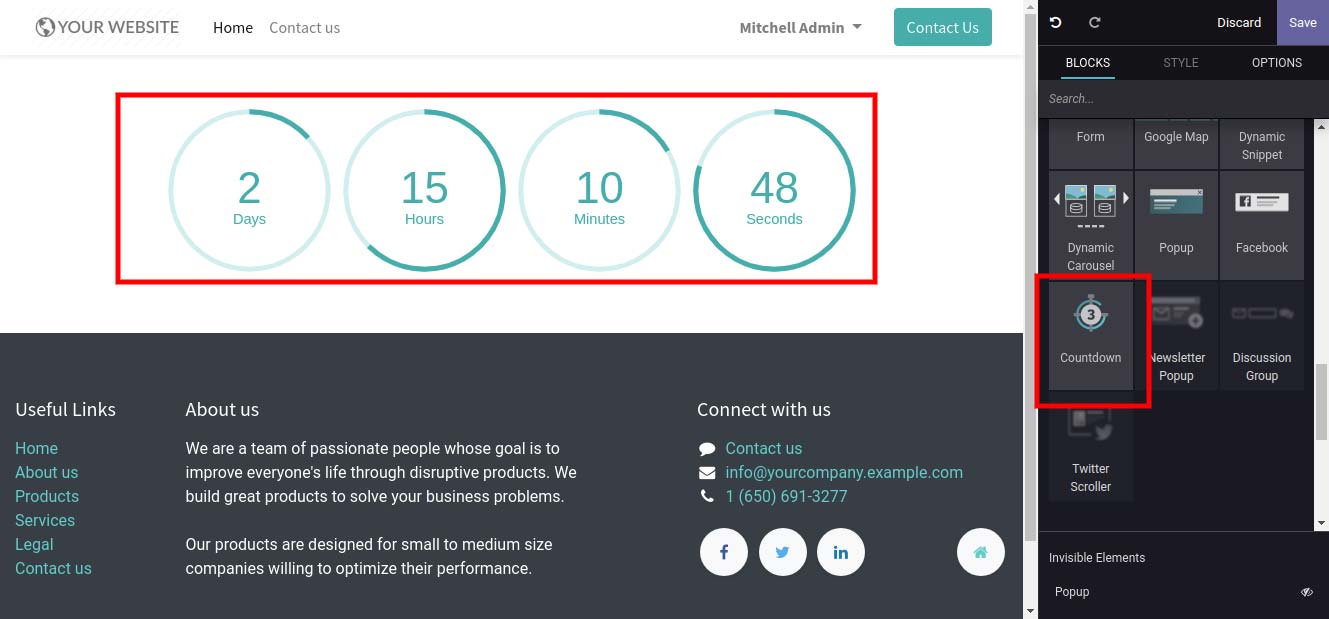
Task: Click the redo arrow icon in editor
Action: tap(1095, 22)
